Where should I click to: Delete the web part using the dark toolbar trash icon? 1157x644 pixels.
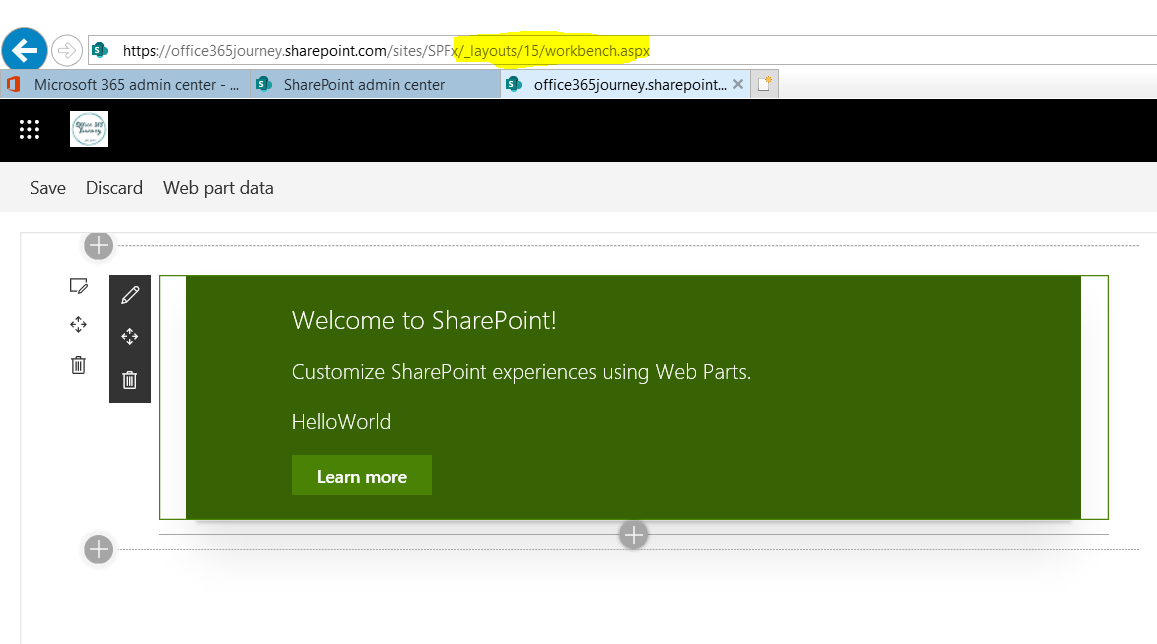coord(130,380)
